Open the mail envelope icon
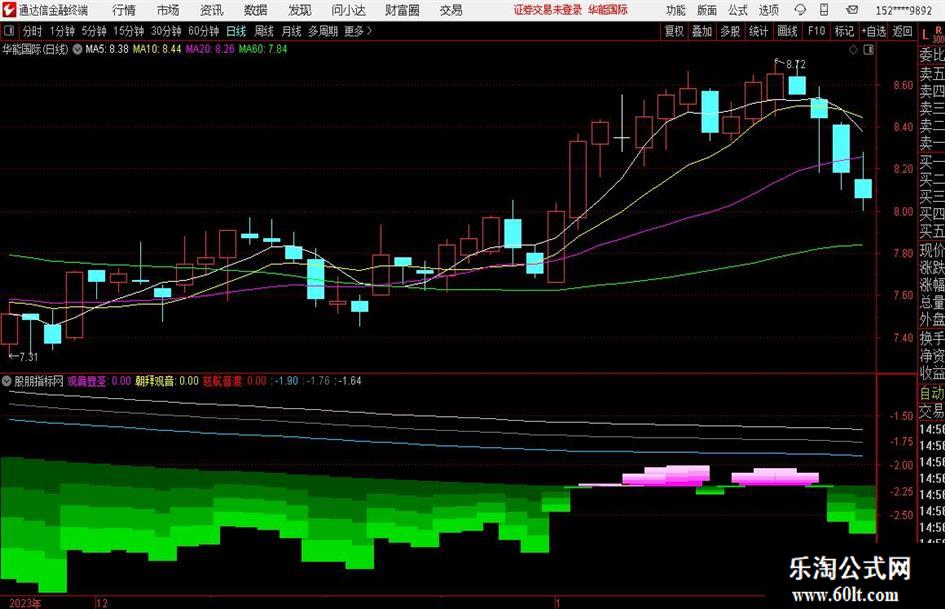945x609 pixels. click(852, 10)
